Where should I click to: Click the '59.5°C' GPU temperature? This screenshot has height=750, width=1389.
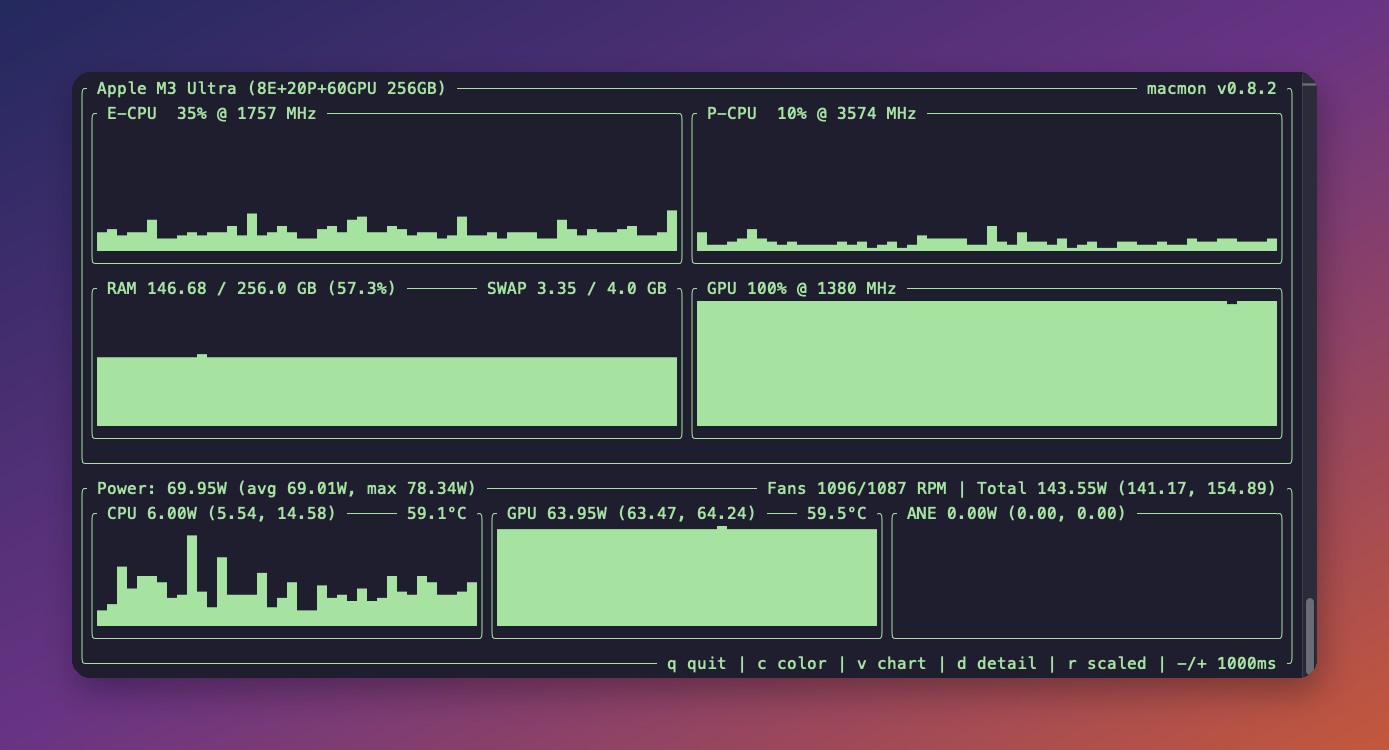tap(837, 513)
